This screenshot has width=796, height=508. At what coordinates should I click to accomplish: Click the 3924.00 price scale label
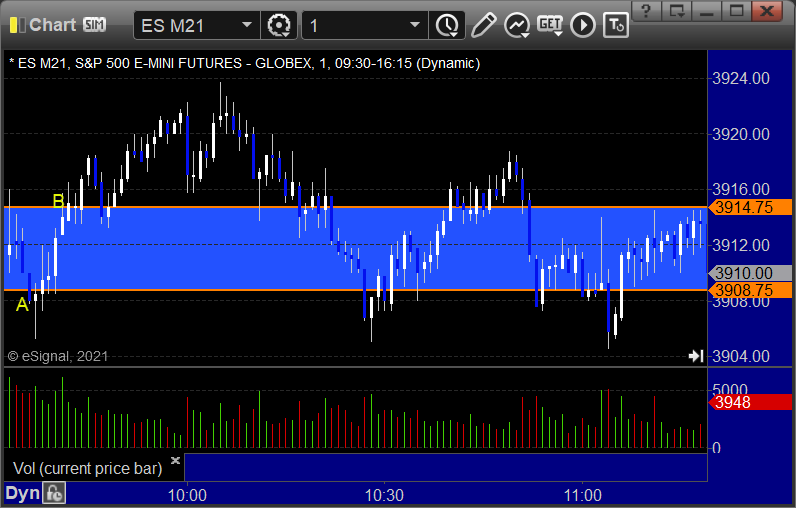click(741, 79)
